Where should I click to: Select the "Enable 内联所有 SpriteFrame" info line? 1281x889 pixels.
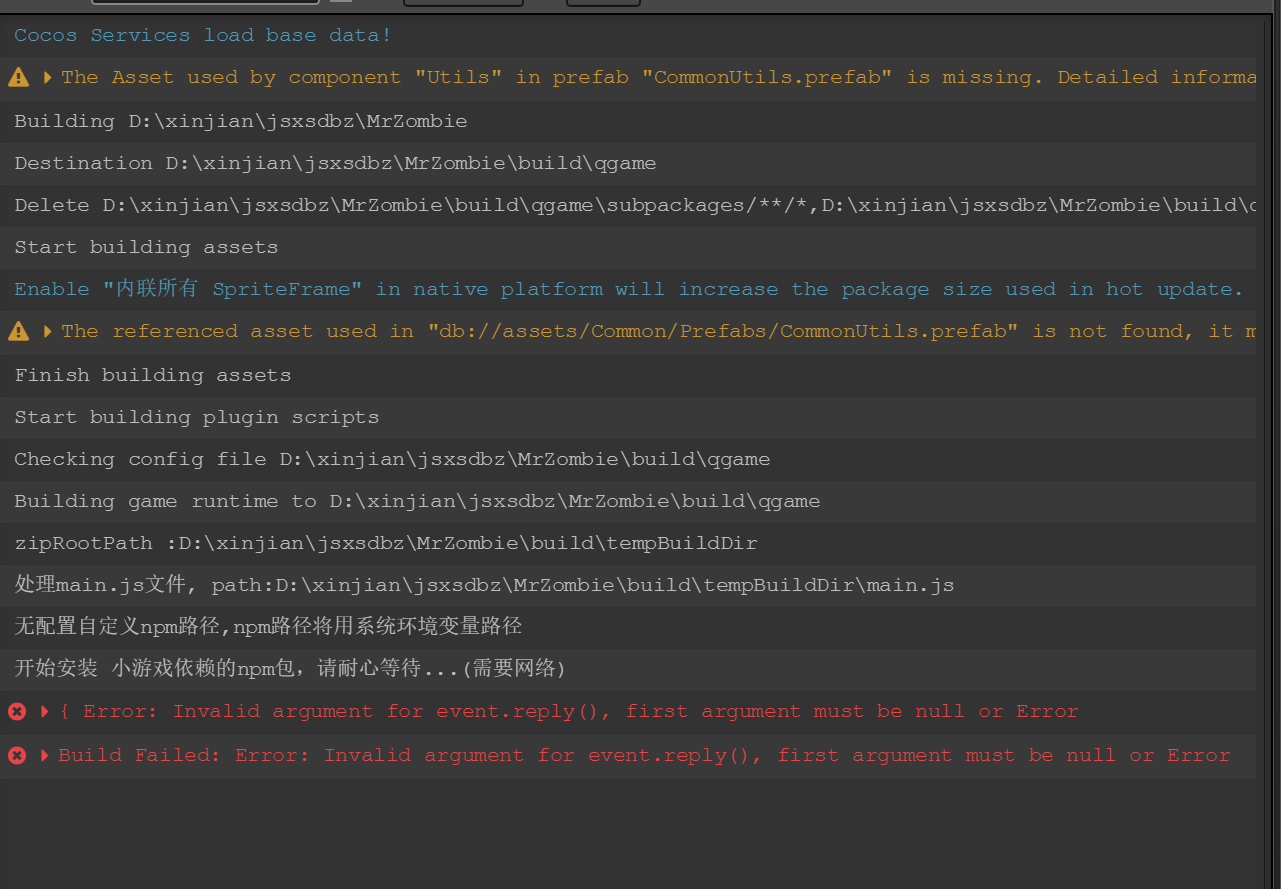(x=628, y=289)
